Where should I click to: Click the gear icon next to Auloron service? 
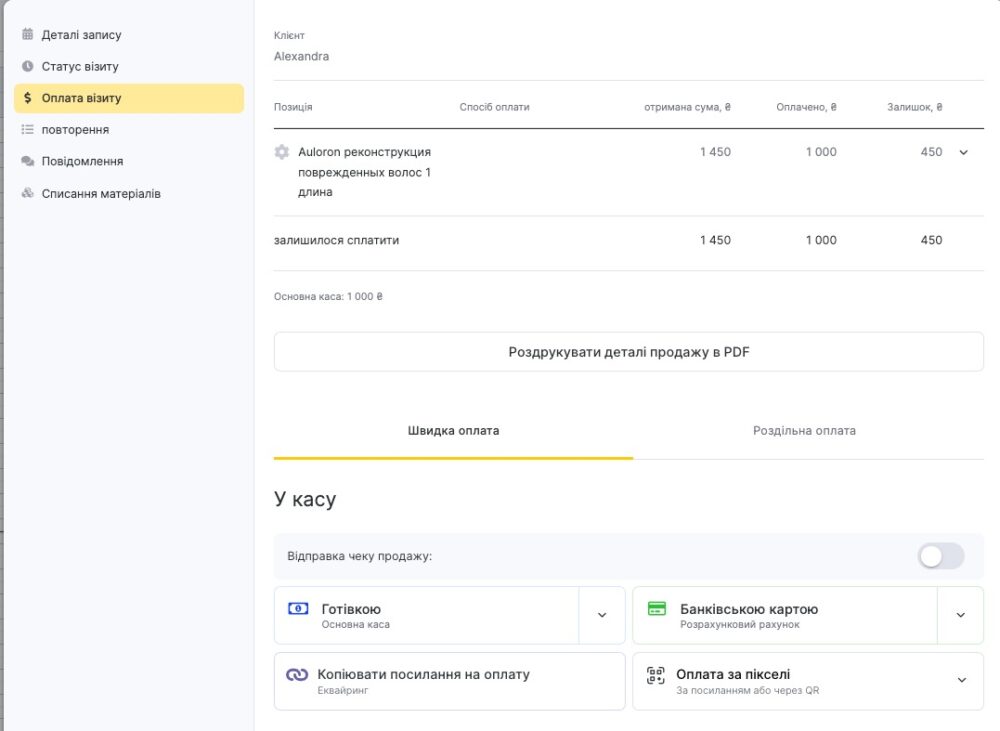click(x=282, y=152)
